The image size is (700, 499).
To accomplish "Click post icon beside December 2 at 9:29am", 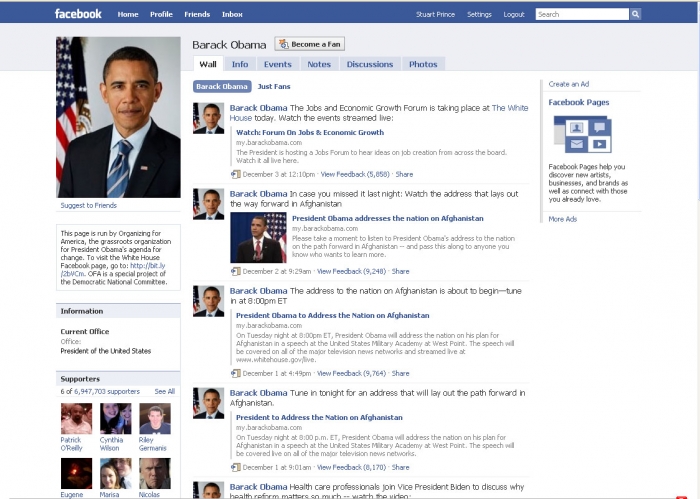I will pos(236,271).
